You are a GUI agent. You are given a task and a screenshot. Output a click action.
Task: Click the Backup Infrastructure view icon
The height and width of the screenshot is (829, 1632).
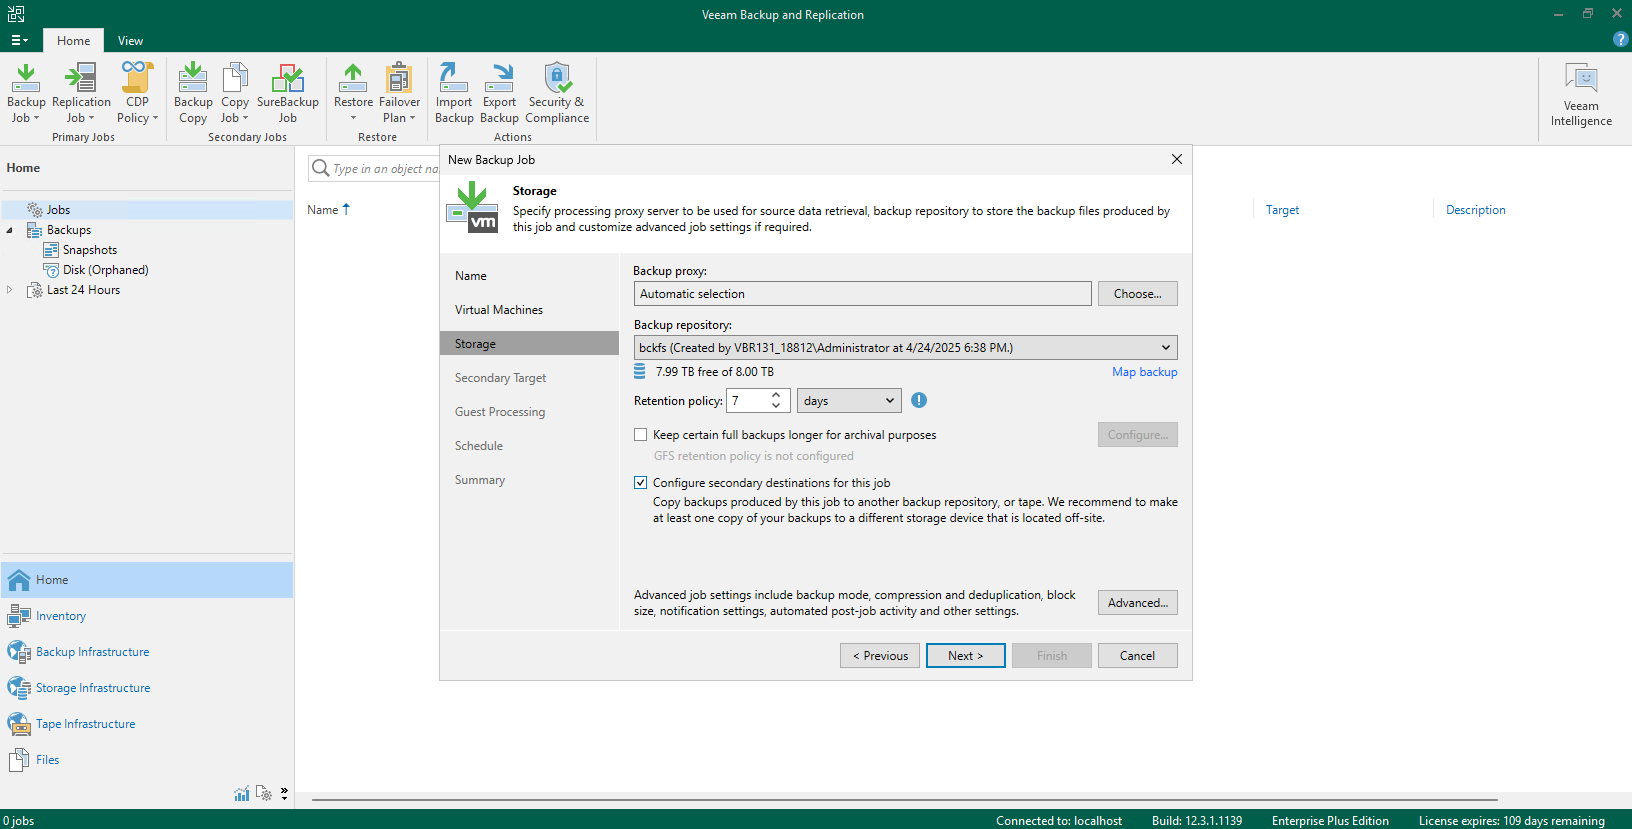coord(19,652)
